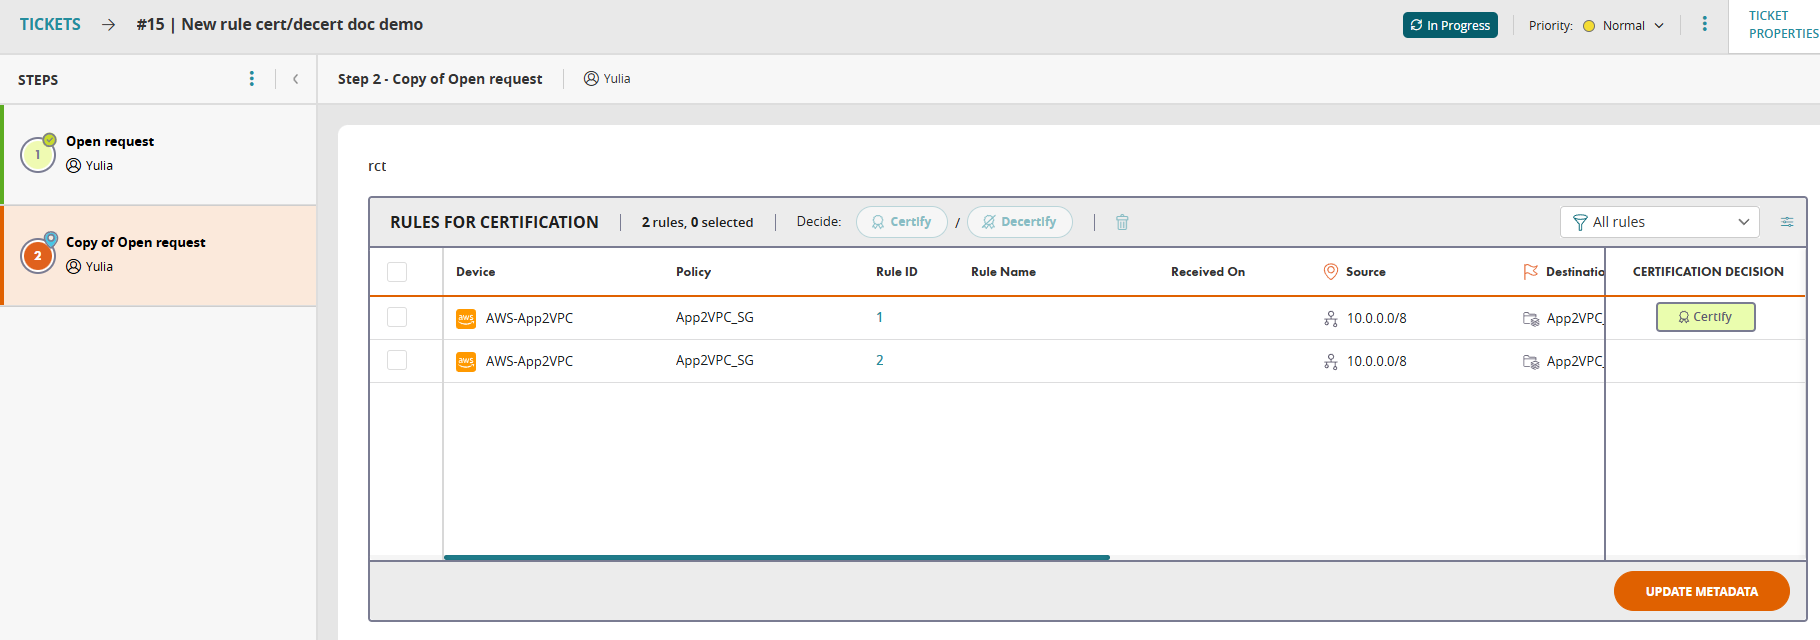This screenshot has width=1820, height=640.
Task: Go back via Tickets breadcrumb link
Action: click(50, 24)
